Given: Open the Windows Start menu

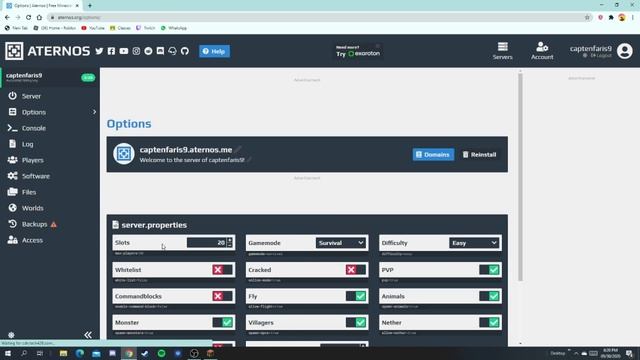Looking at the screenshot, I should coord(8,353).
